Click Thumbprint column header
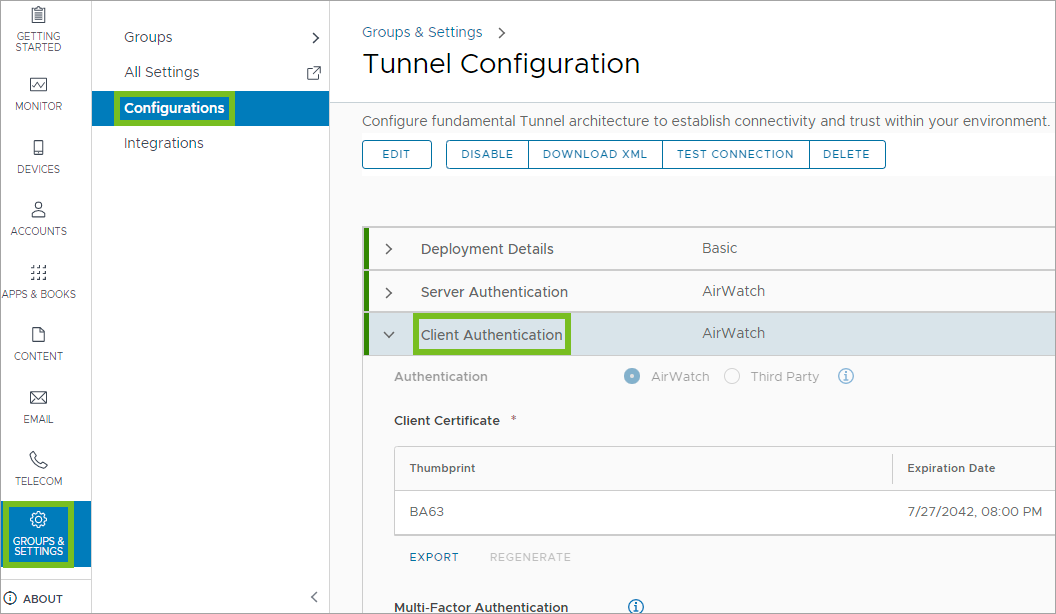 coord(442,468)
